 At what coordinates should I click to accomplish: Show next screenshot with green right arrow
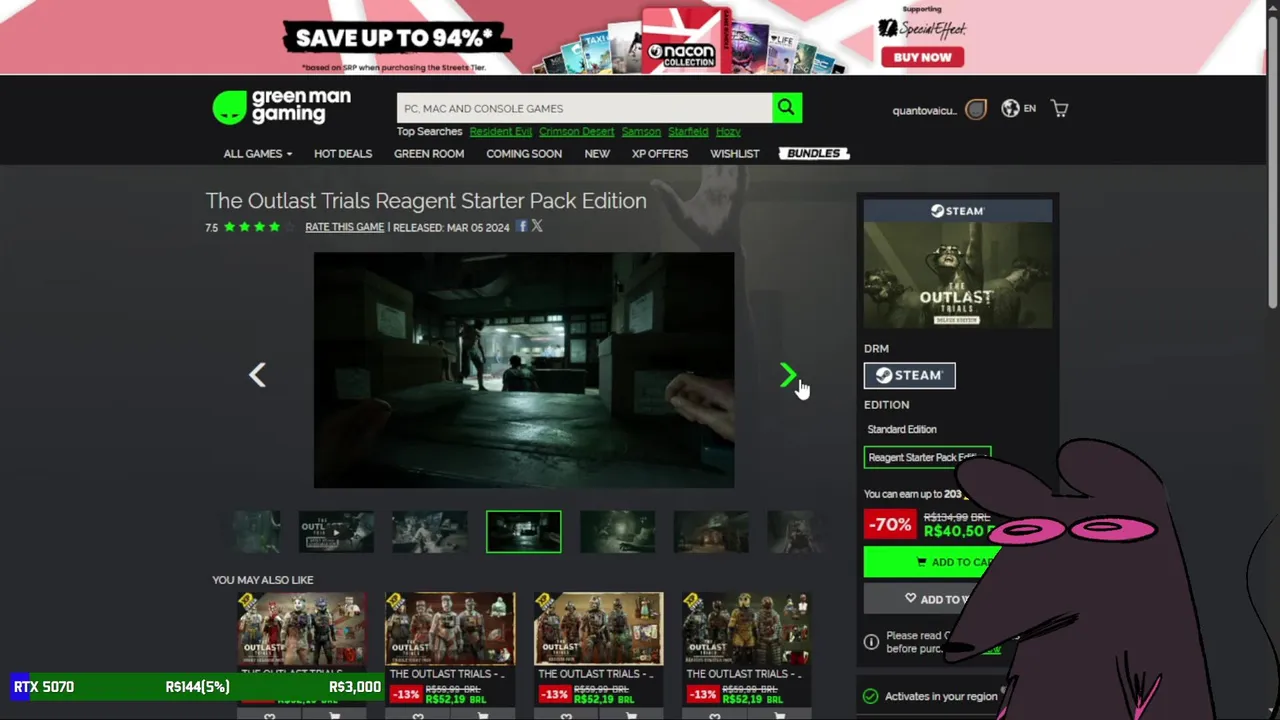787,375
